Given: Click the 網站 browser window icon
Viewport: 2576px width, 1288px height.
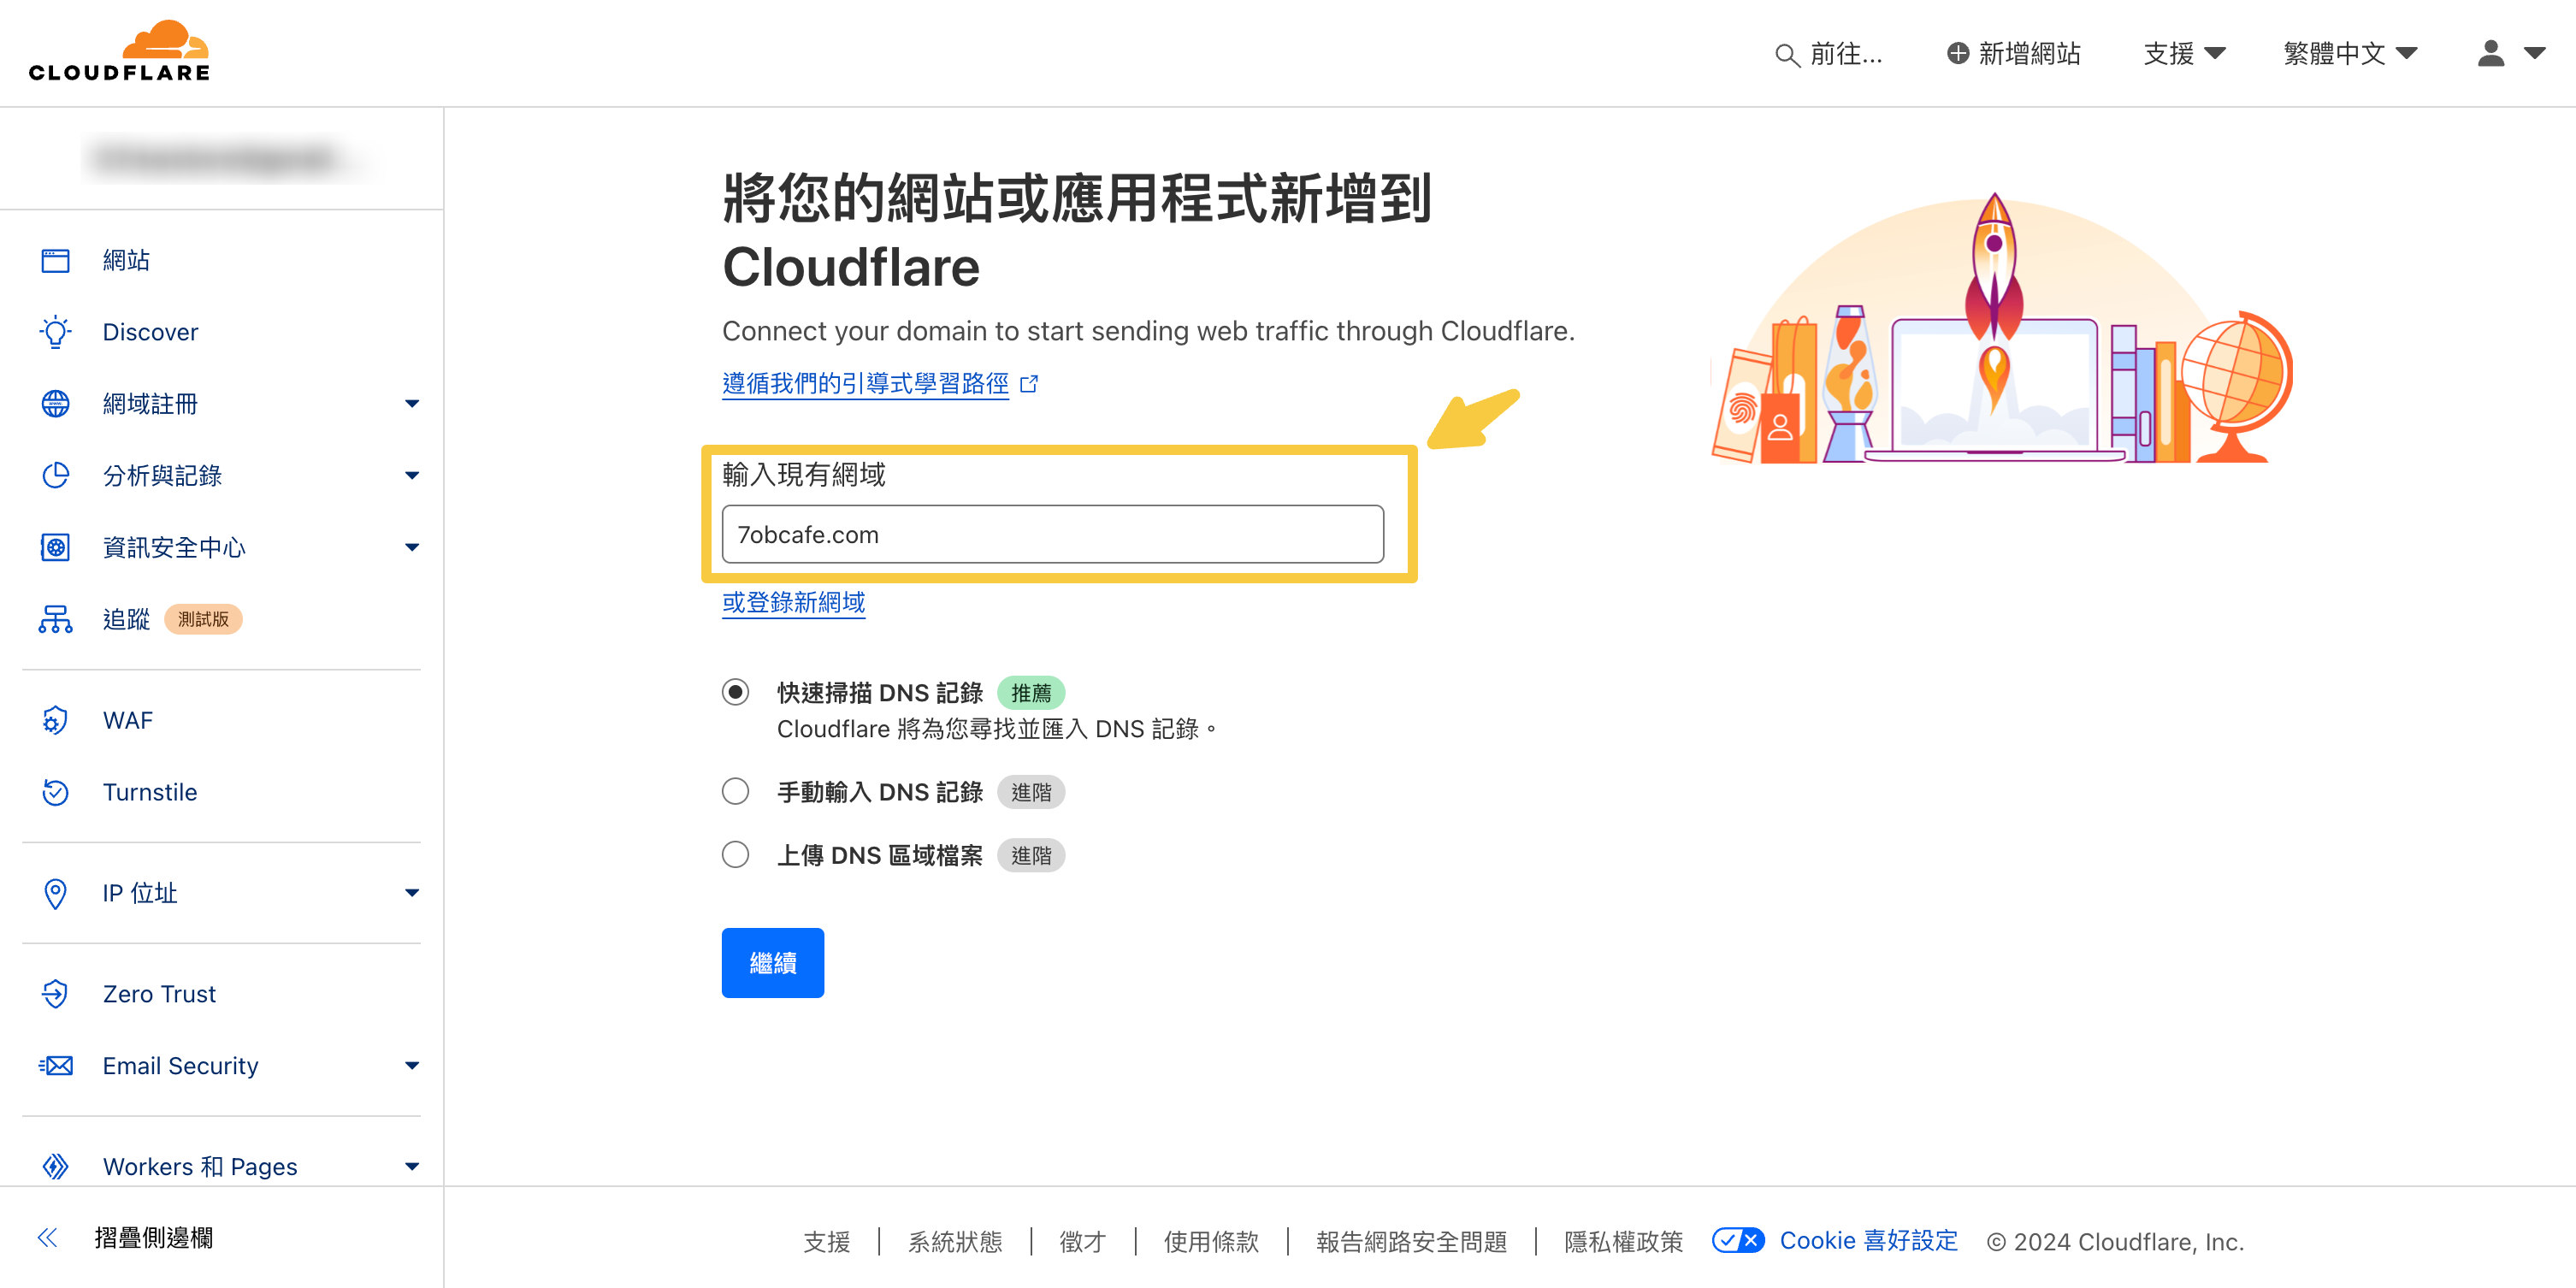Looking at the screenshot, I should 55,260.
